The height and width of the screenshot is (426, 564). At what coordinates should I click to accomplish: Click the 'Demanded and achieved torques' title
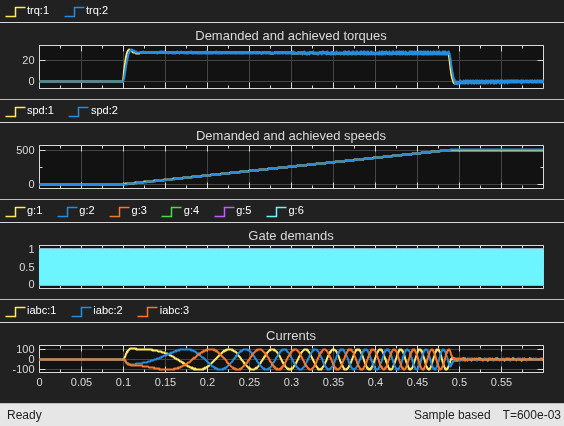click(x=291, y=36)
